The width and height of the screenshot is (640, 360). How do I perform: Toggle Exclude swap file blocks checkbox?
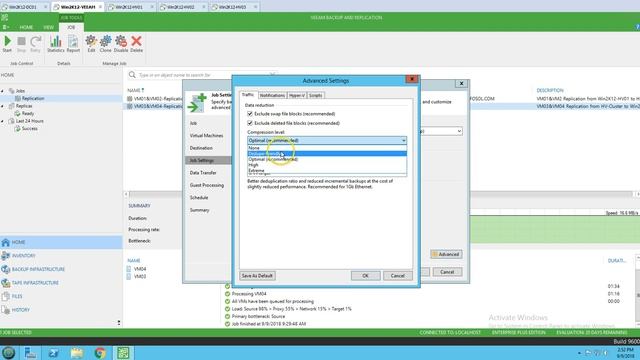(250, 114)
